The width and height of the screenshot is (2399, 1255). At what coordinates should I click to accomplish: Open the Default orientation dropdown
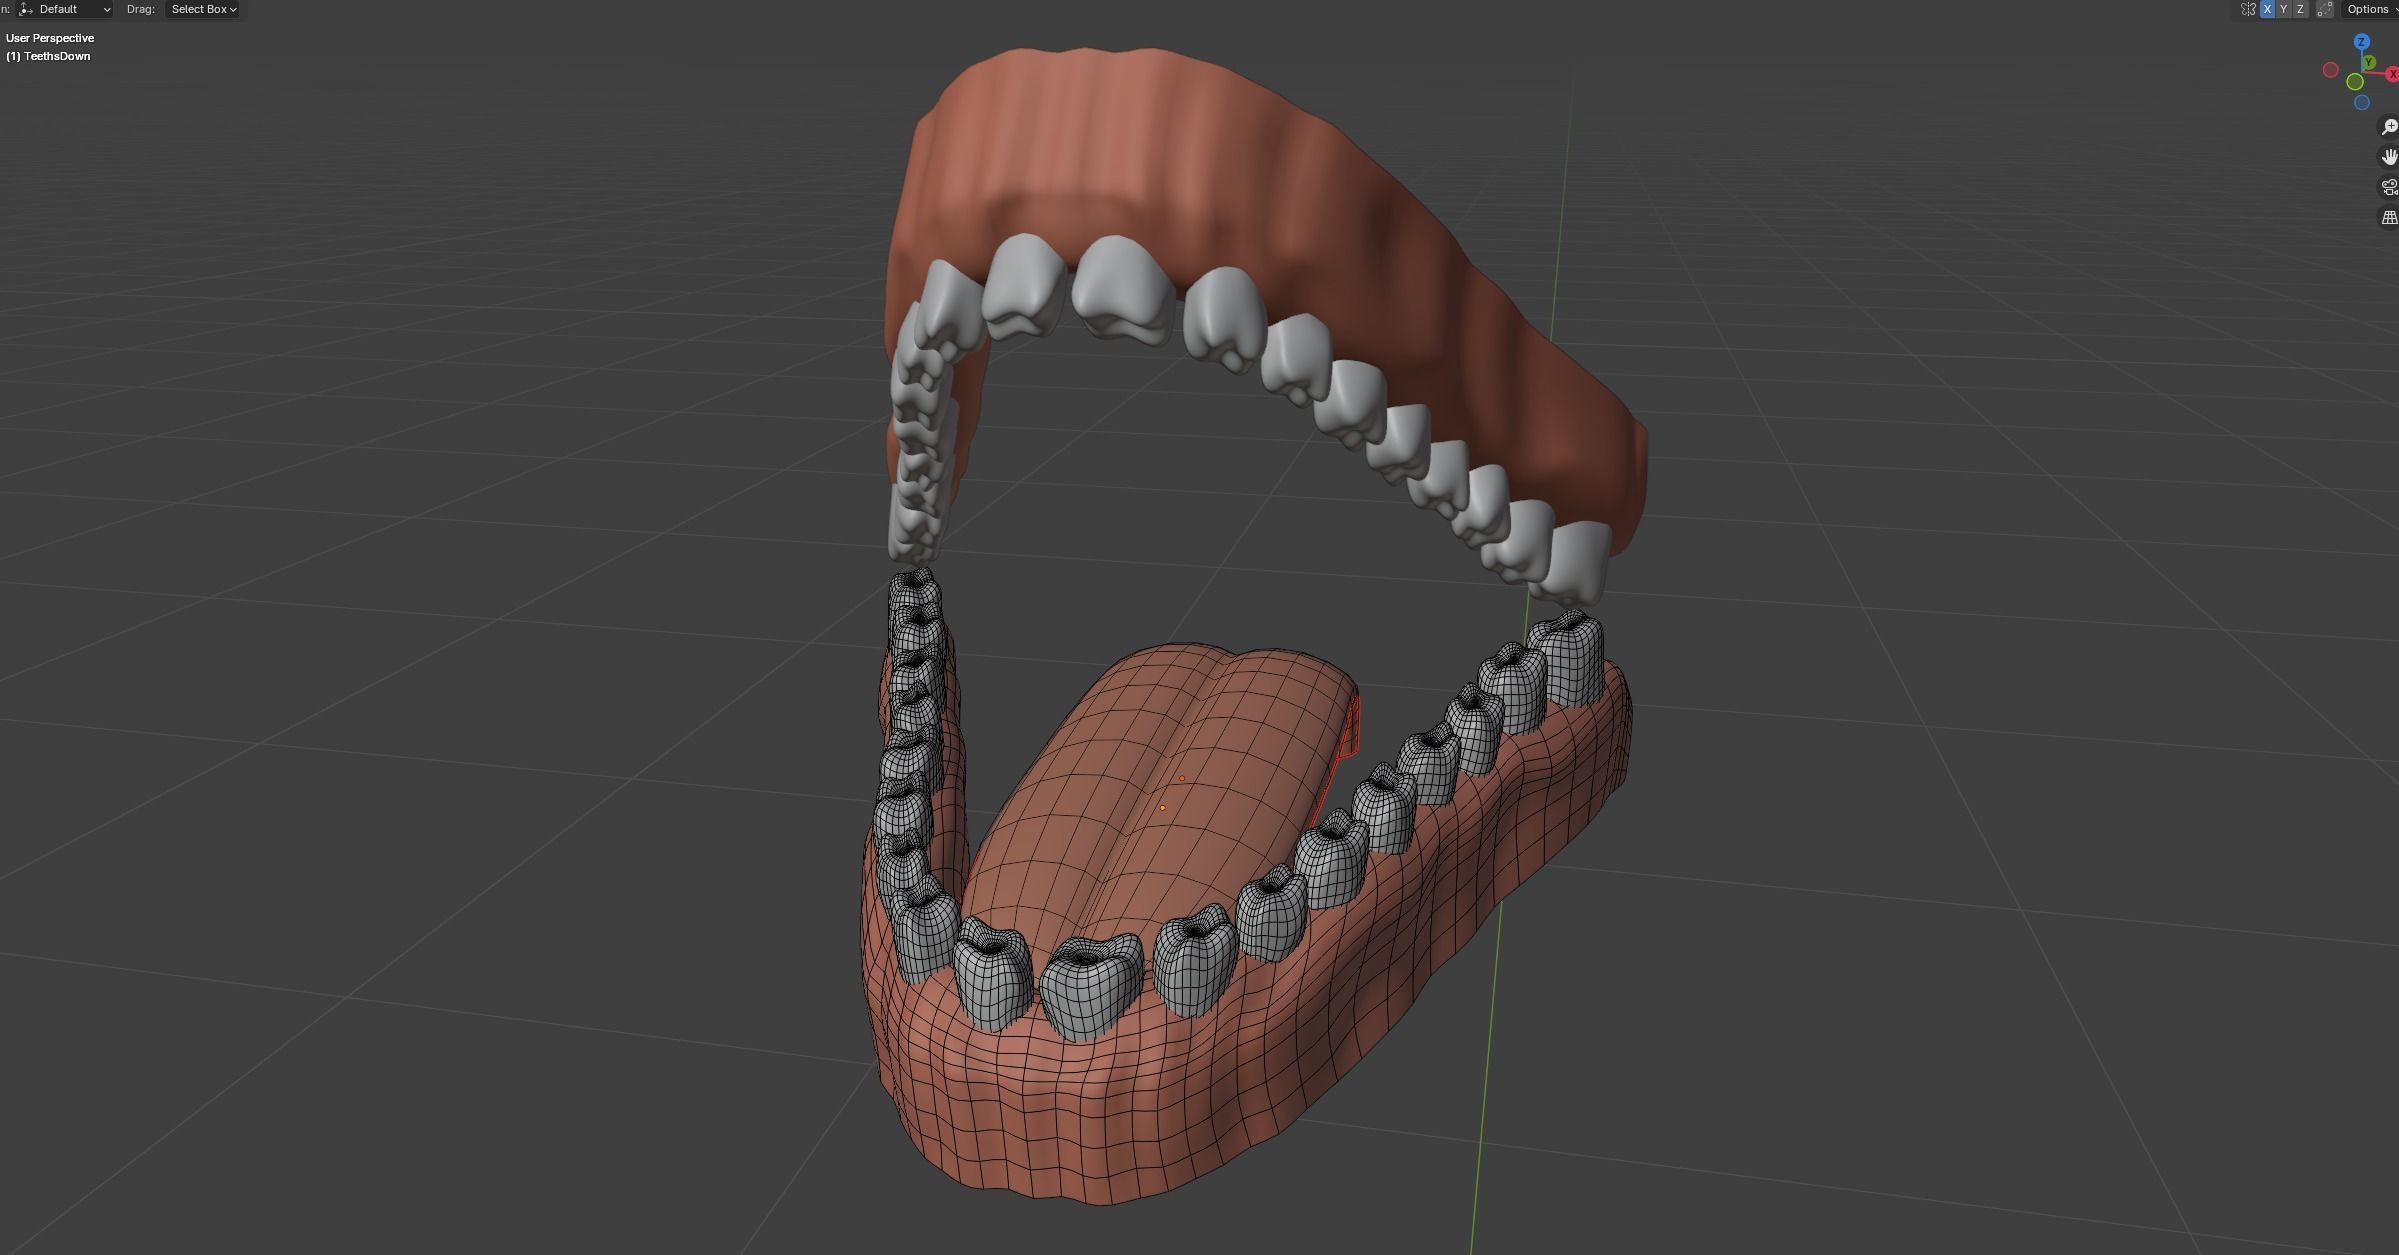click(65, 9)
